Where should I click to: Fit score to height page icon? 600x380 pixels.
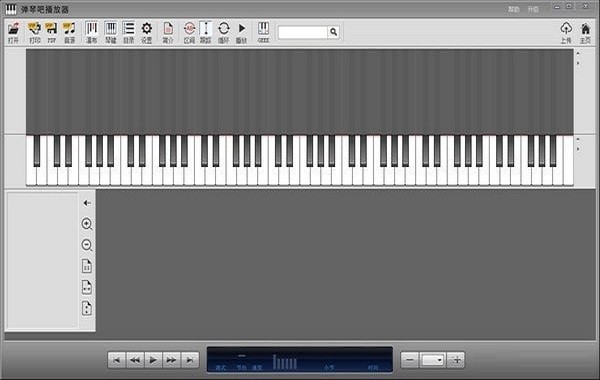[87, 308]
